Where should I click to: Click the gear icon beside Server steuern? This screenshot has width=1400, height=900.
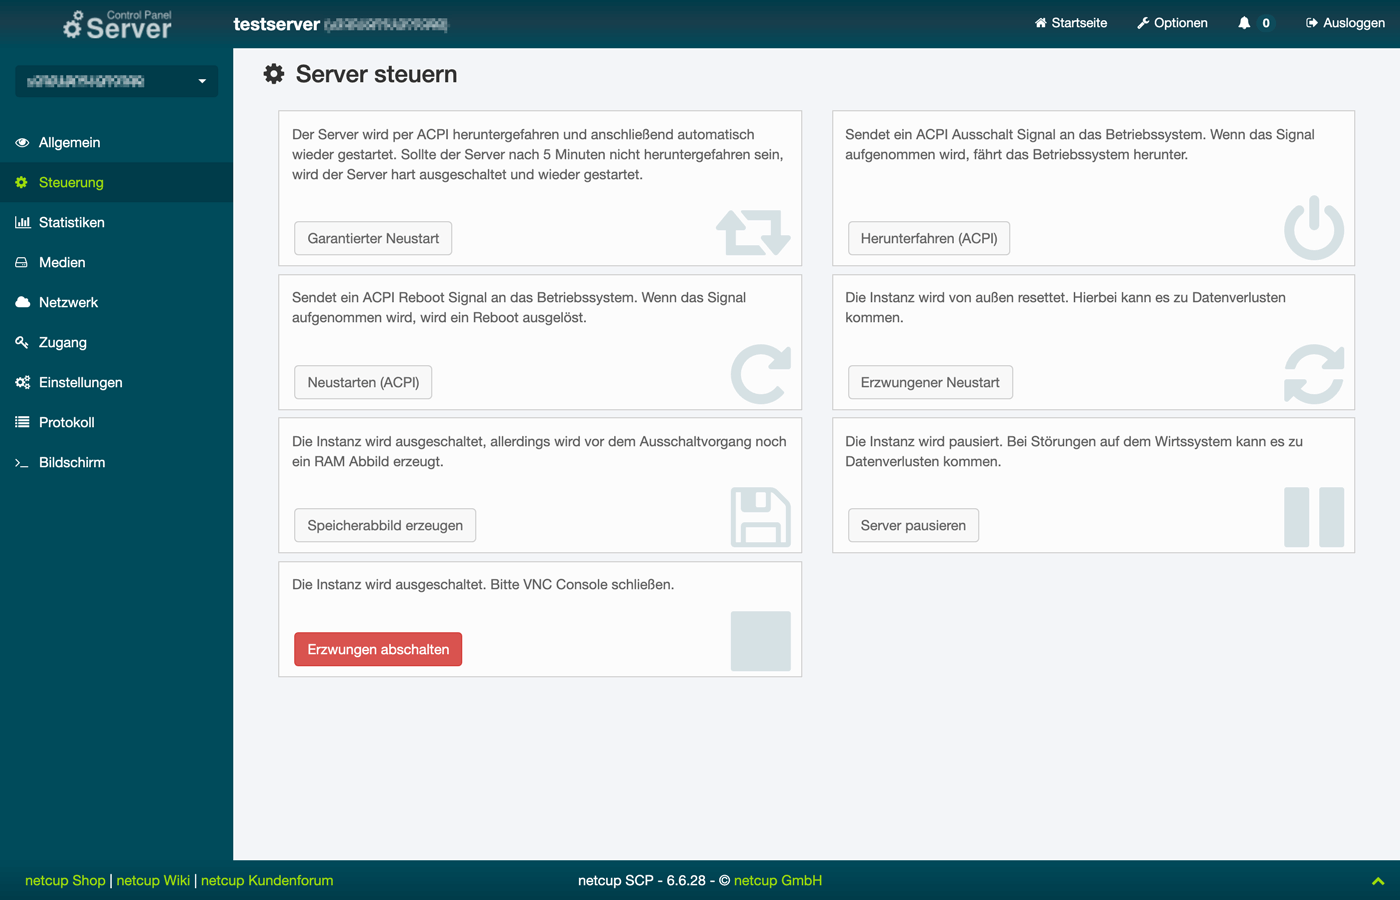(274, 74)
